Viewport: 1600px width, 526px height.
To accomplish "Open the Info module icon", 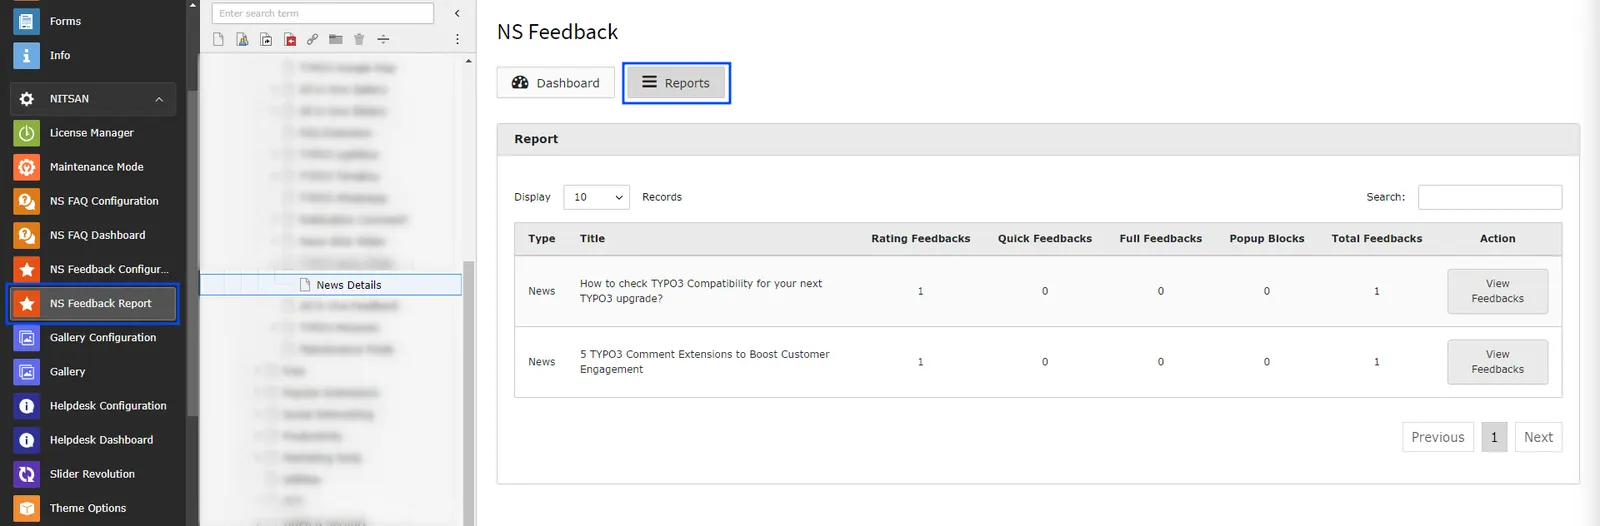I will (x=27, y=55).
